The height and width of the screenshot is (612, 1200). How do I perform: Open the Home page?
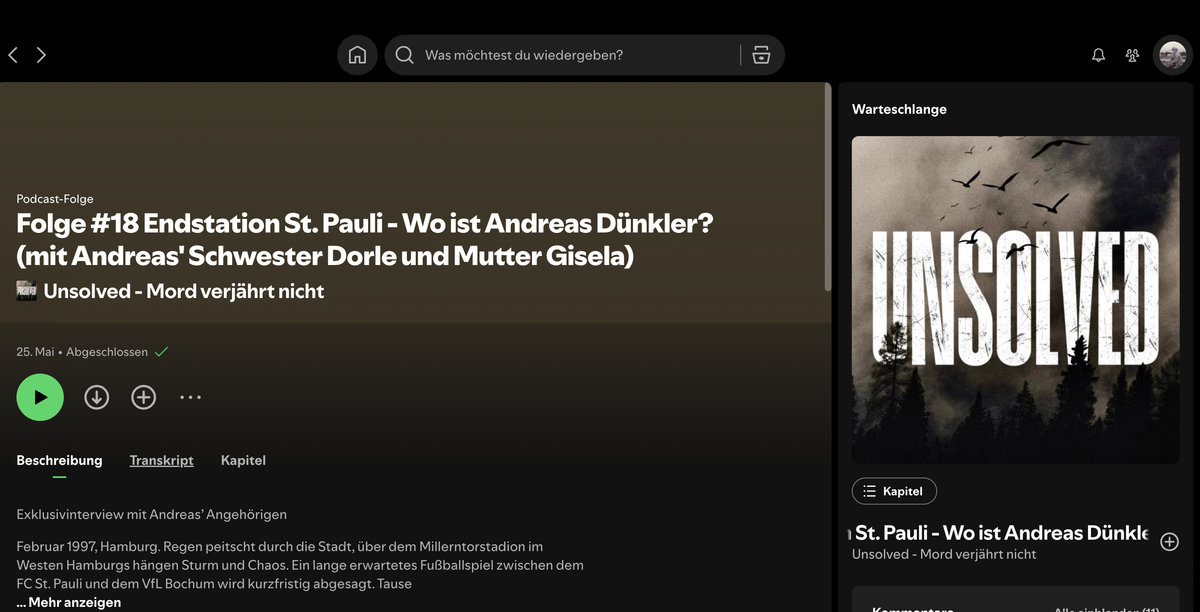pos(357,55)
